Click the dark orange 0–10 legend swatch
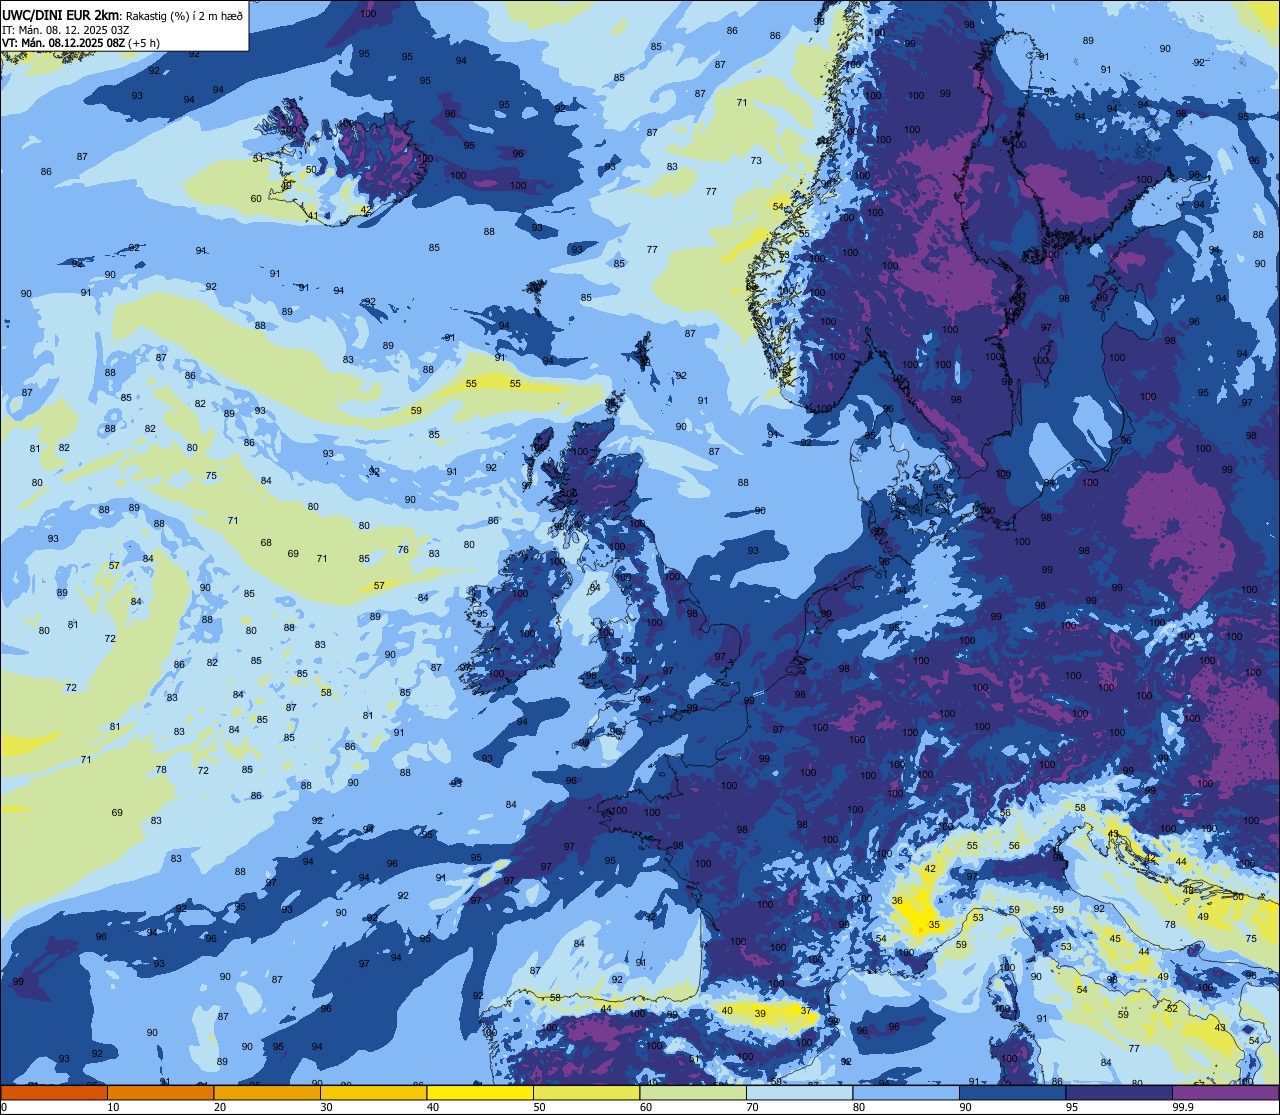This screenshot has height=1115, width=1280. [x=54, y=1092]
